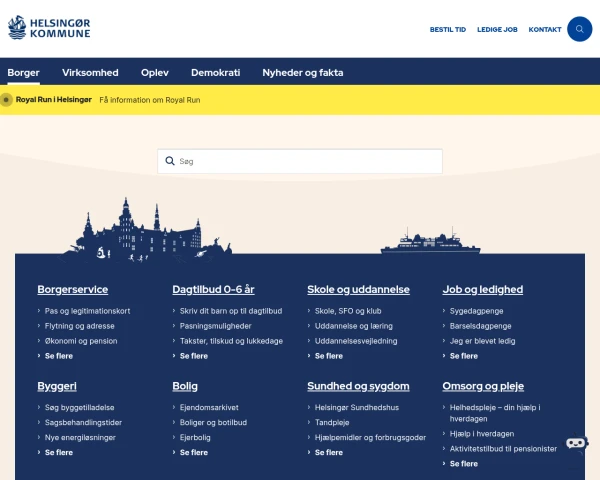
Task: Open the Virksomhed tab
Action: pyautogui.click(x=90, y=72)
